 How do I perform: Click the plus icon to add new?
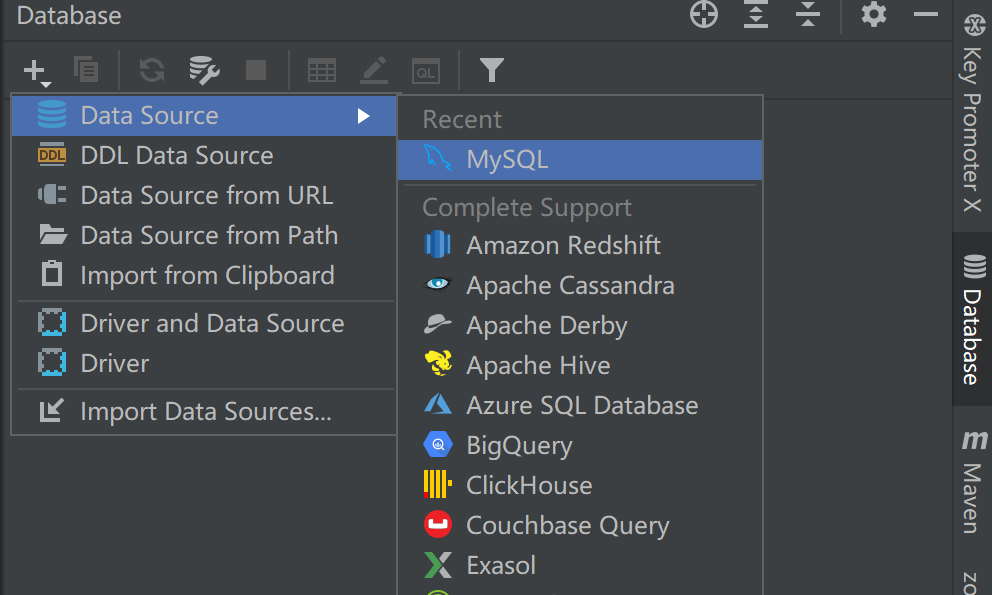point(35,70)
